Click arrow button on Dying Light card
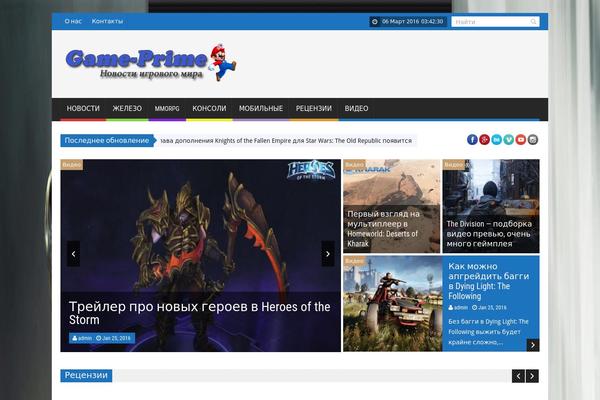 [x=533, y=345]
